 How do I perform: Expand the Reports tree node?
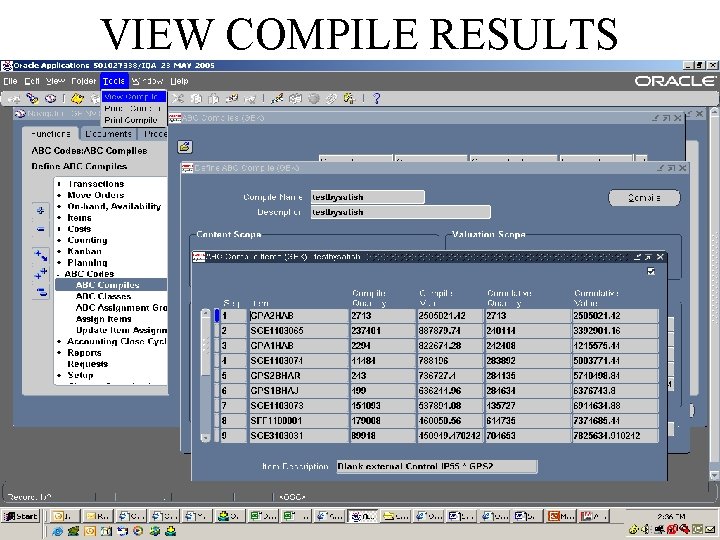(59, 353)
